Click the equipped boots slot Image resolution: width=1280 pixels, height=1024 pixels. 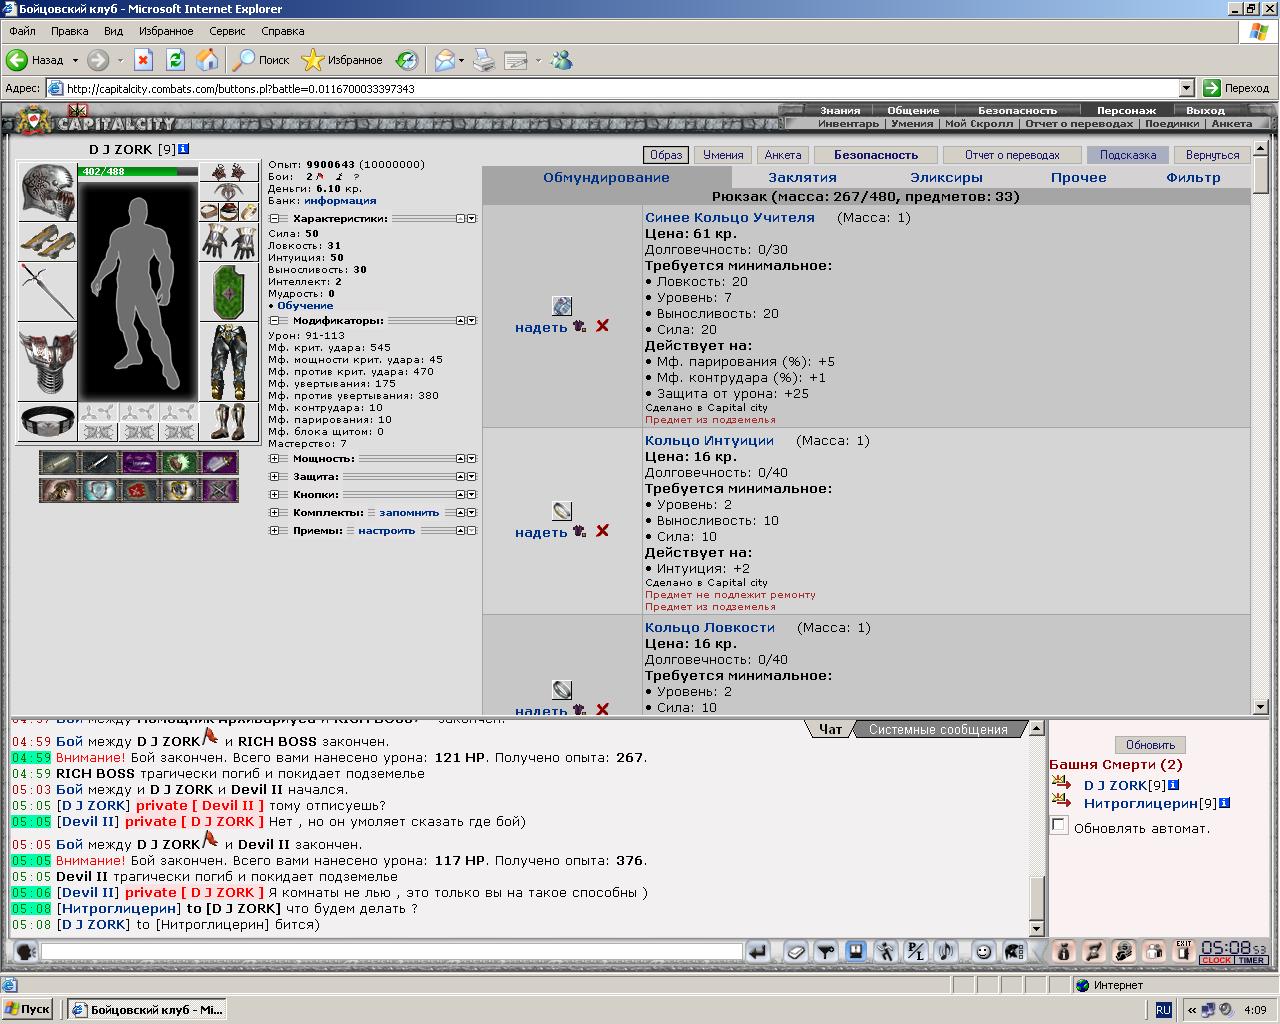click(x=229, y=421)
